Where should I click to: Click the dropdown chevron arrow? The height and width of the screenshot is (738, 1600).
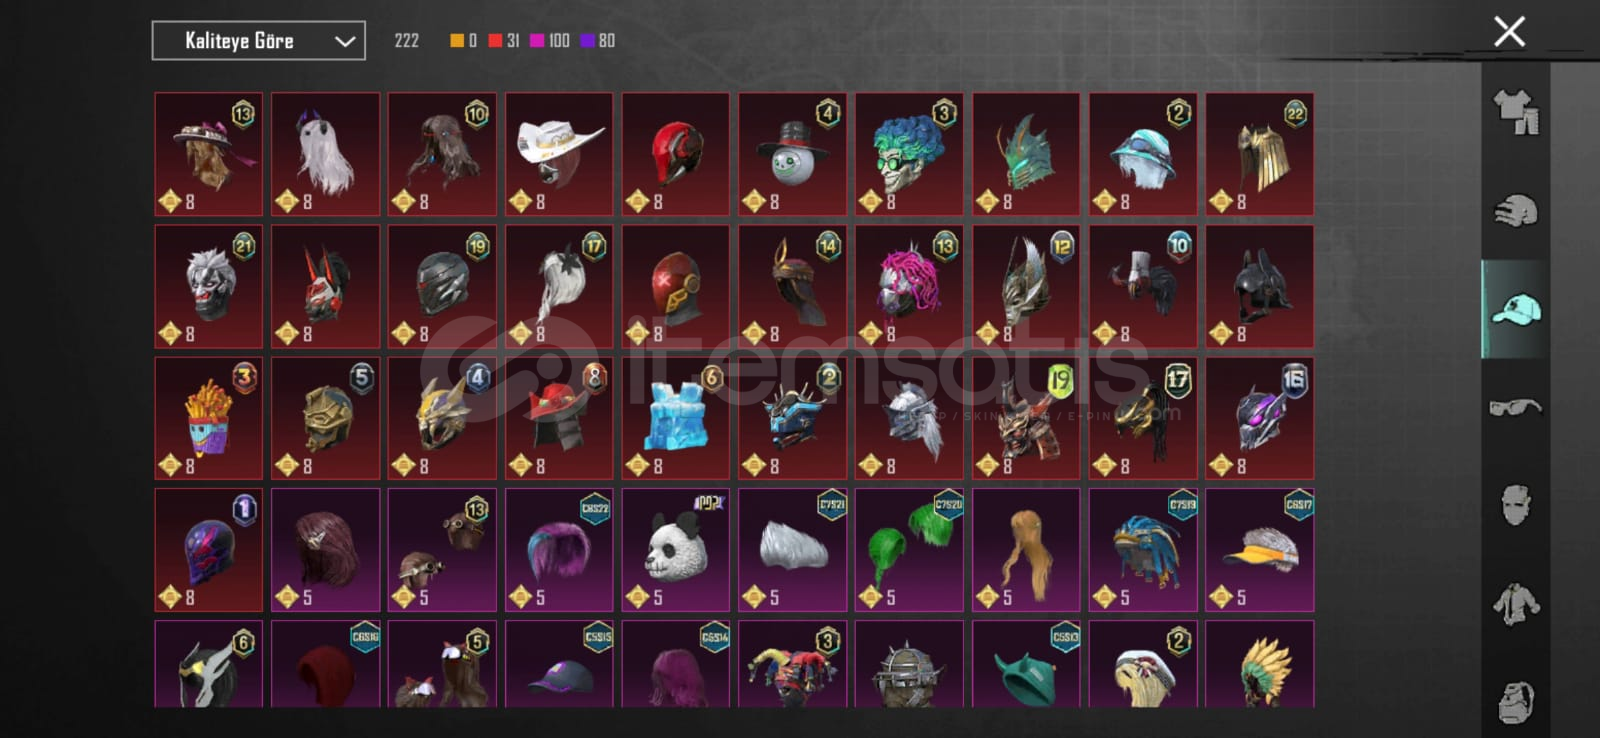(345, 42)
